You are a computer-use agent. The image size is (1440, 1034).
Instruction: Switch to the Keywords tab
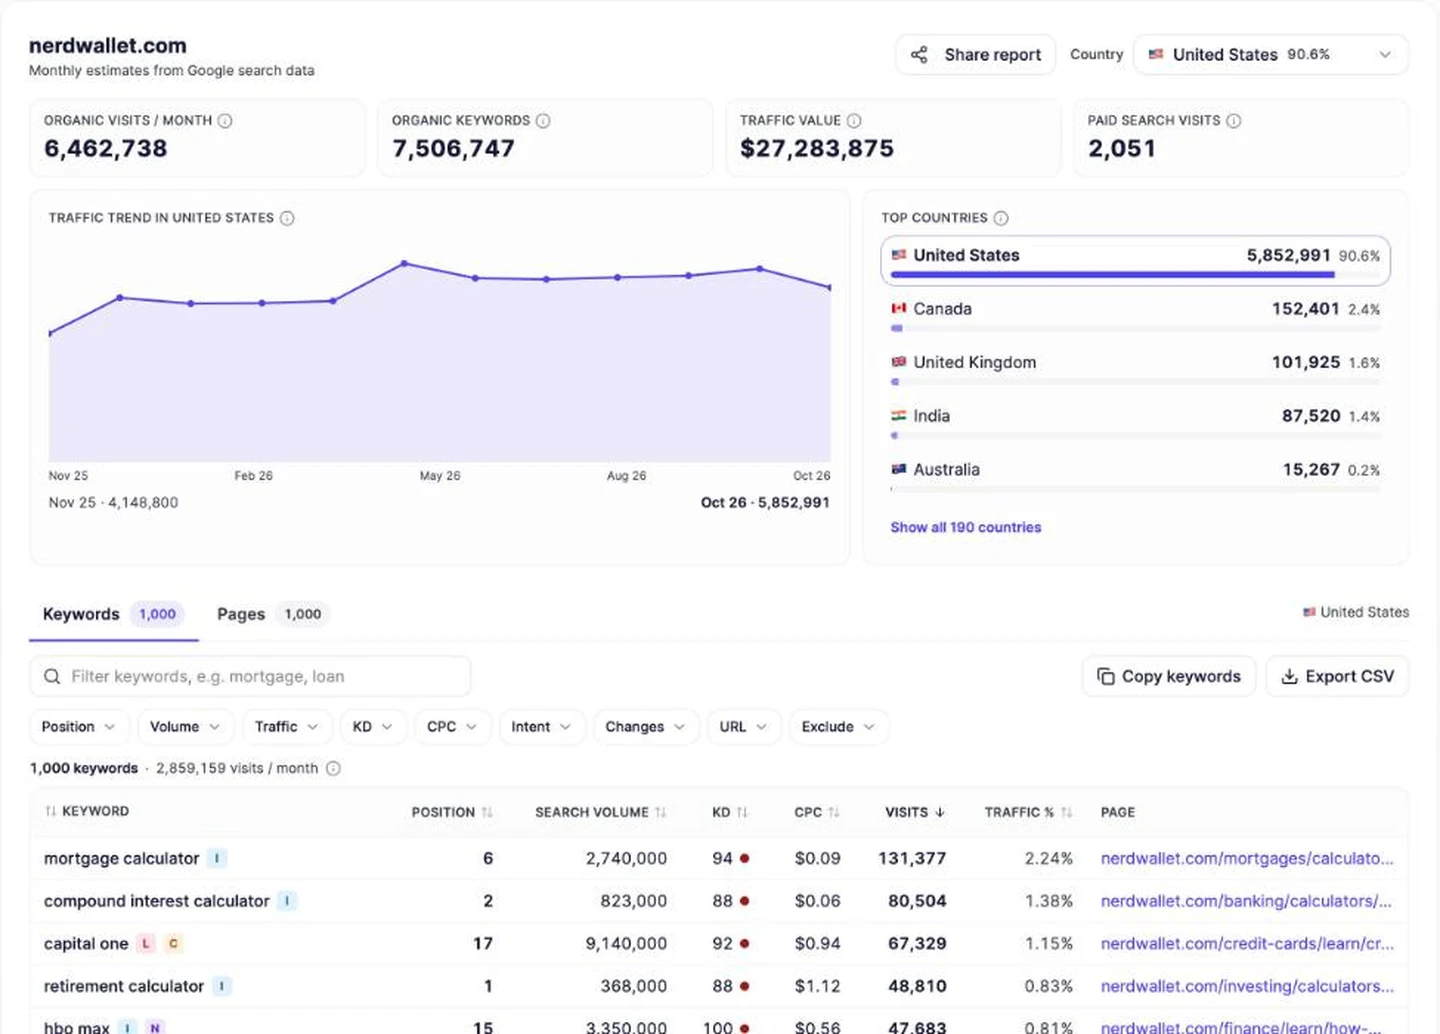click(113, 614)
